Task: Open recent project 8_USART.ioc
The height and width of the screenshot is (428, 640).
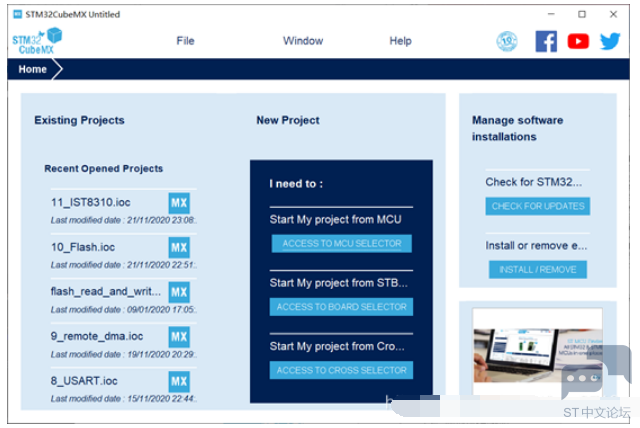Action: (x=84, y=381)
